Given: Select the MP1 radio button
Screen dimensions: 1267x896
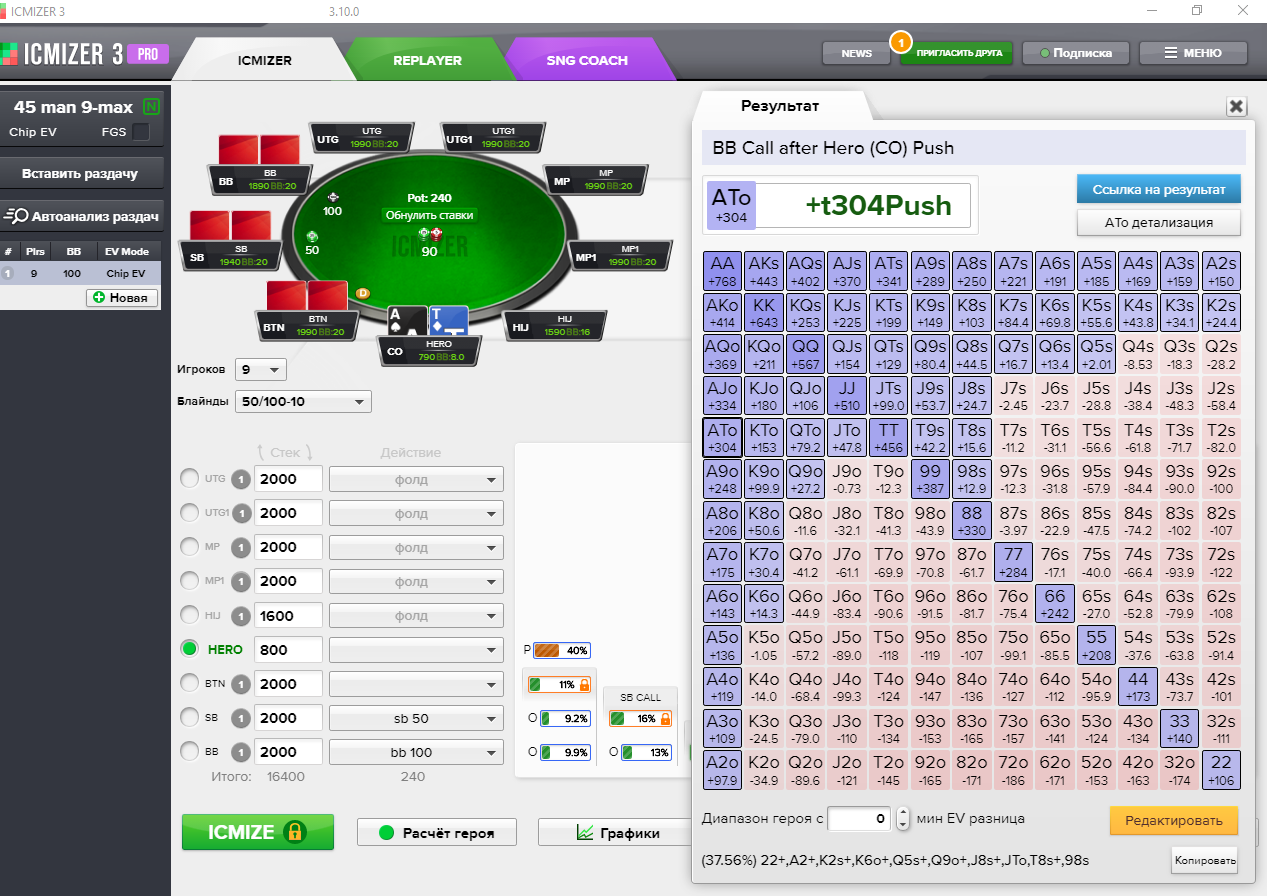Looking at the screenshot, I should pos(189,581).
